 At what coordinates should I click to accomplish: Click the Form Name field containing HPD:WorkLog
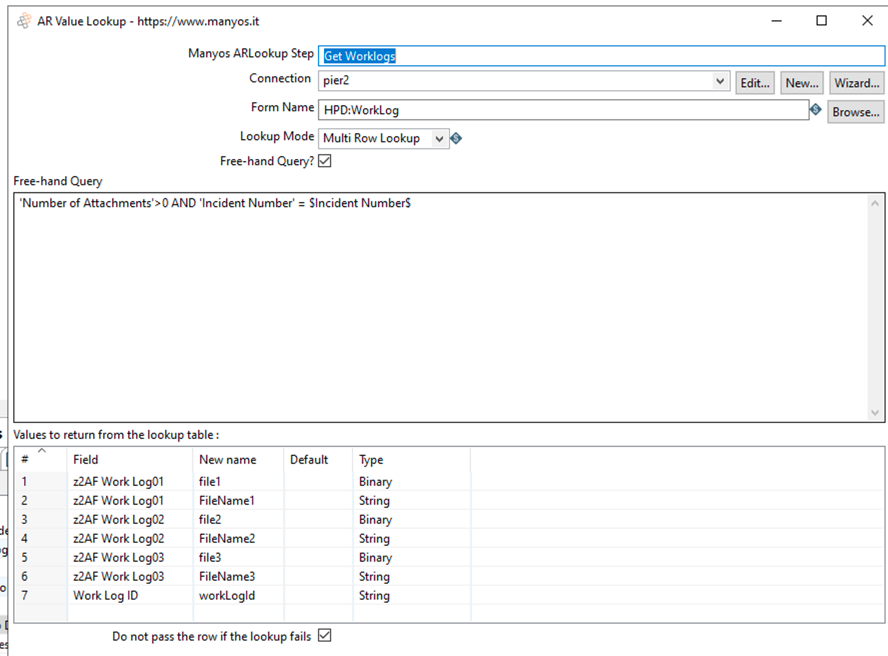pos(562,110)
